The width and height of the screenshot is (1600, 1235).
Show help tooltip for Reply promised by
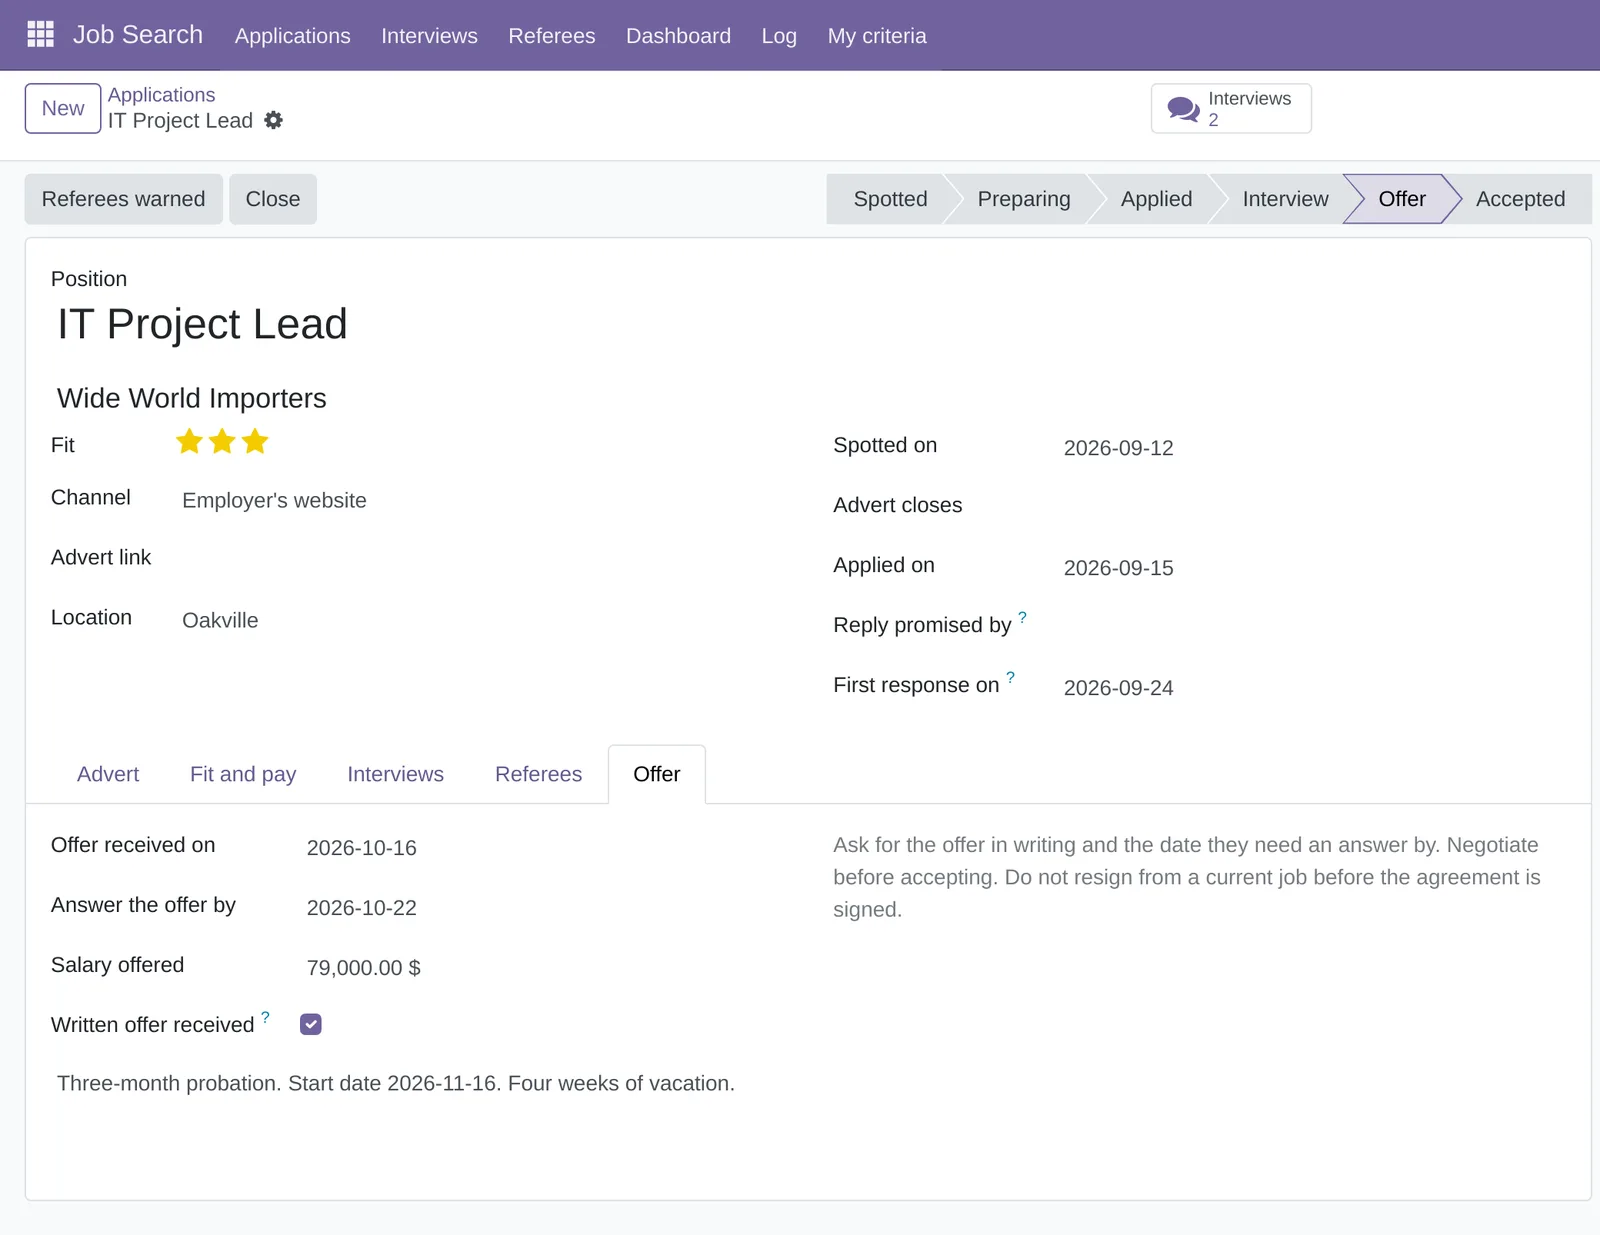click(1022, 617)
